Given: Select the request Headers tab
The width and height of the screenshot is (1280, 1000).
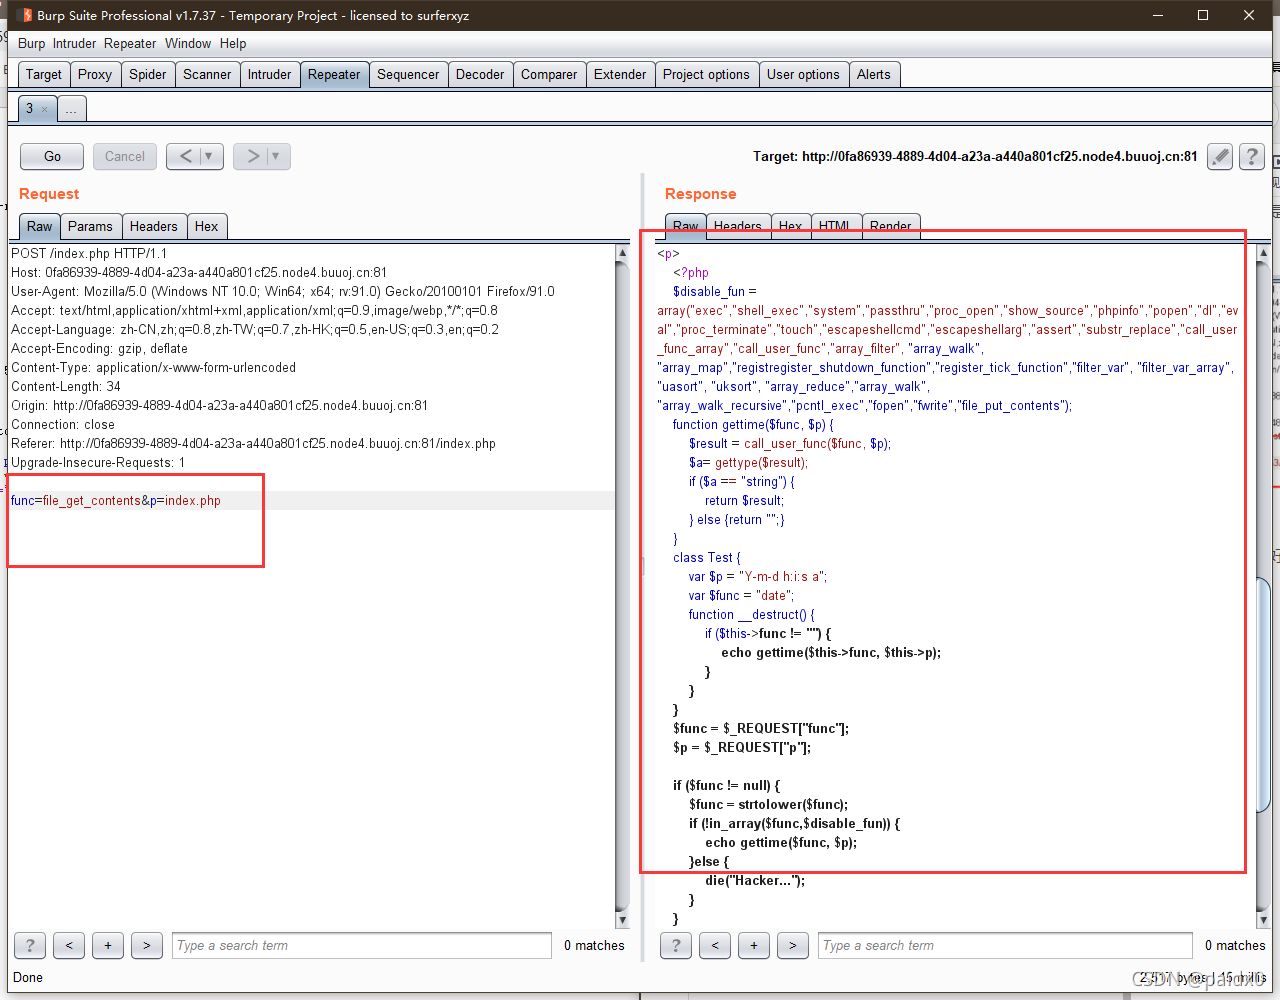Looking at the screenshot, I should click(x=154, y=226).
